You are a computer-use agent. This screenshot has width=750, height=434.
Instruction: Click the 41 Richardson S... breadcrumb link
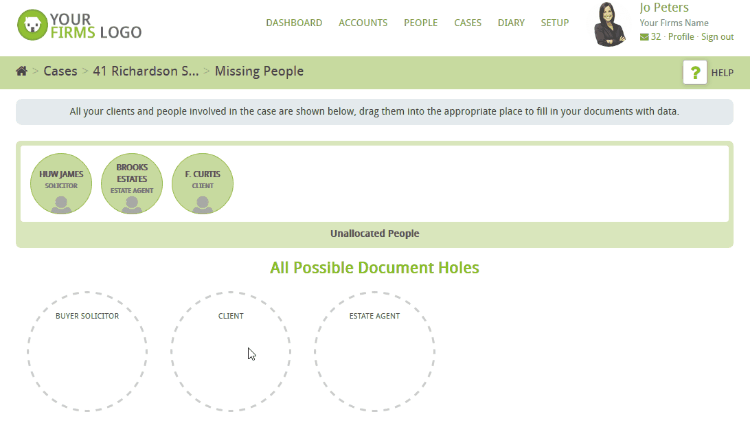tap(146, 71)
